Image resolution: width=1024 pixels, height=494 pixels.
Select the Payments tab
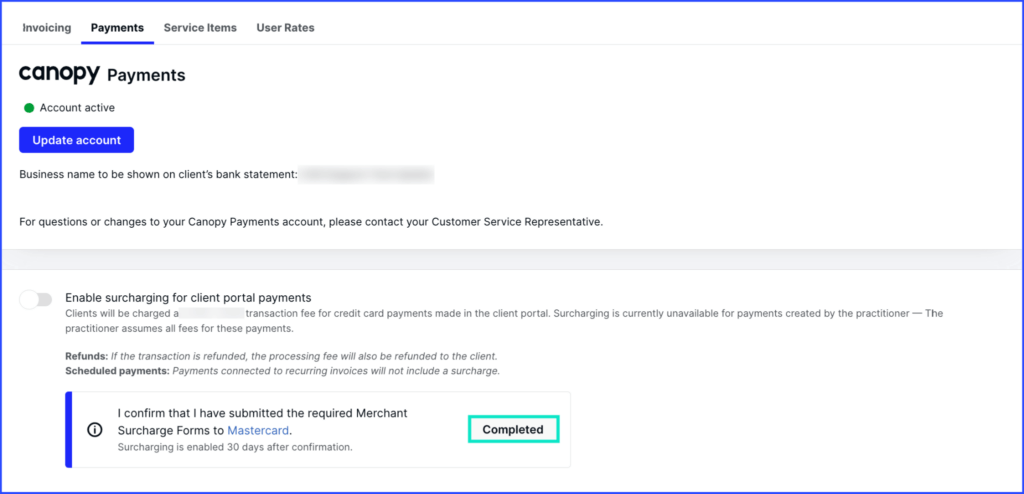click(117, 28)
